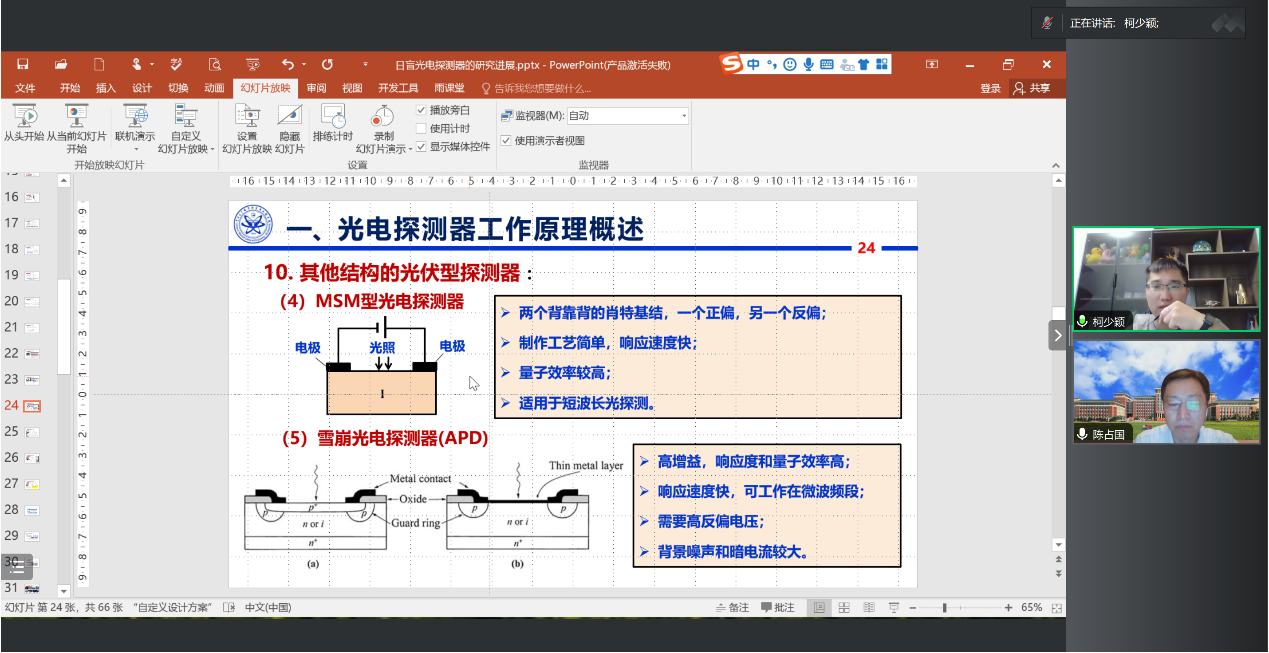Expand 联机演示 dropdown arrow
The width and height of the screenshot is (1269, 653).
tap(135, 149)
